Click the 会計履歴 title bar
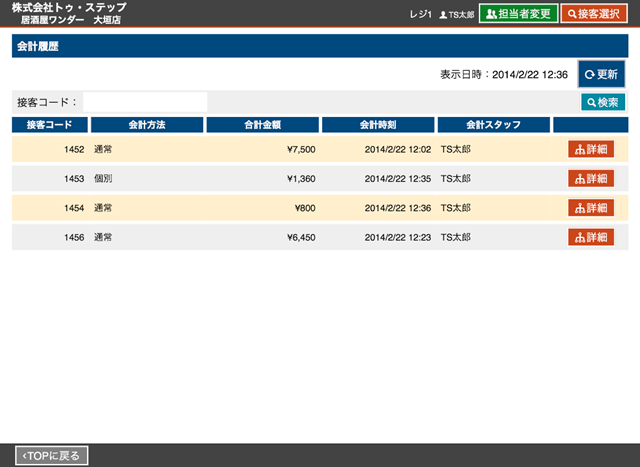 [x=320, y=47]
